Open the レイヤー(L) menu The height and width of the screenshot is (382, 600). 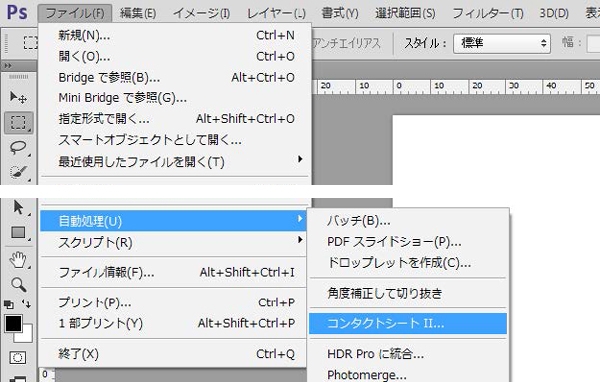coord(276,13)
